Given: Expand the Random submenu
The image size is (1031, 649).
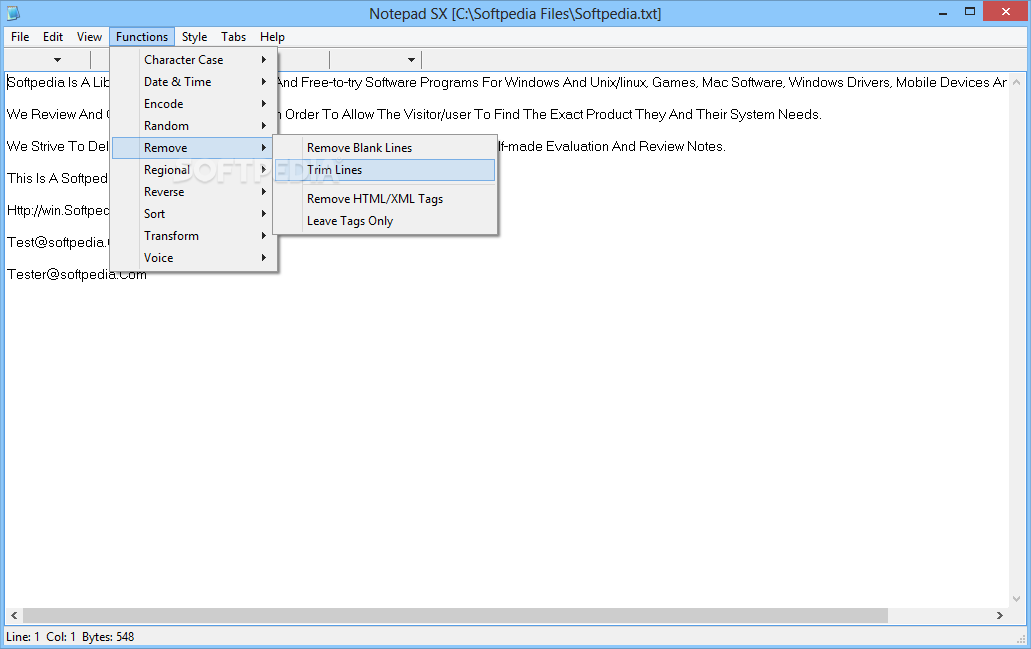Looking at the screenshot, I should click(x=192, y=126).
